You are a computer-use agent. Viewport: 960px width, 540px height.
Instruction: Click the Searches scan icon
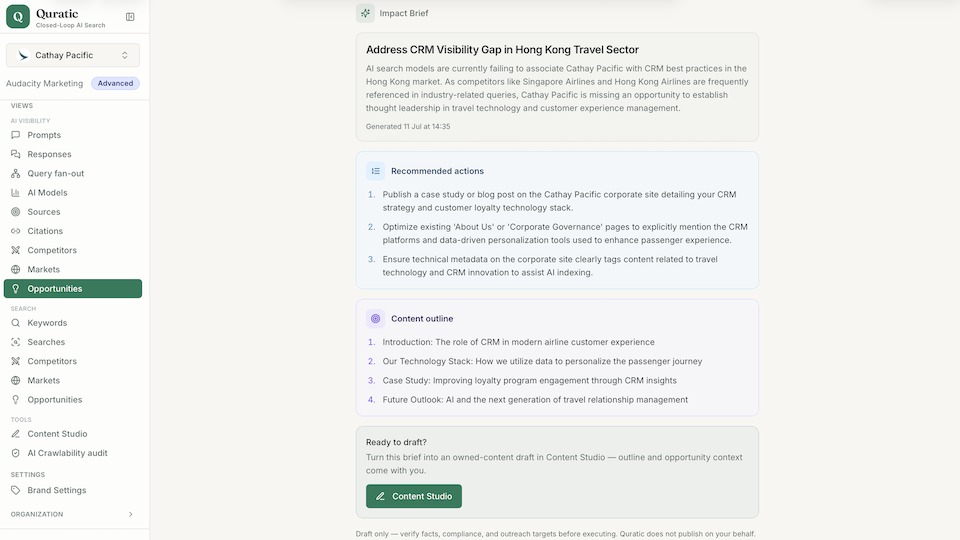(16, 342)
